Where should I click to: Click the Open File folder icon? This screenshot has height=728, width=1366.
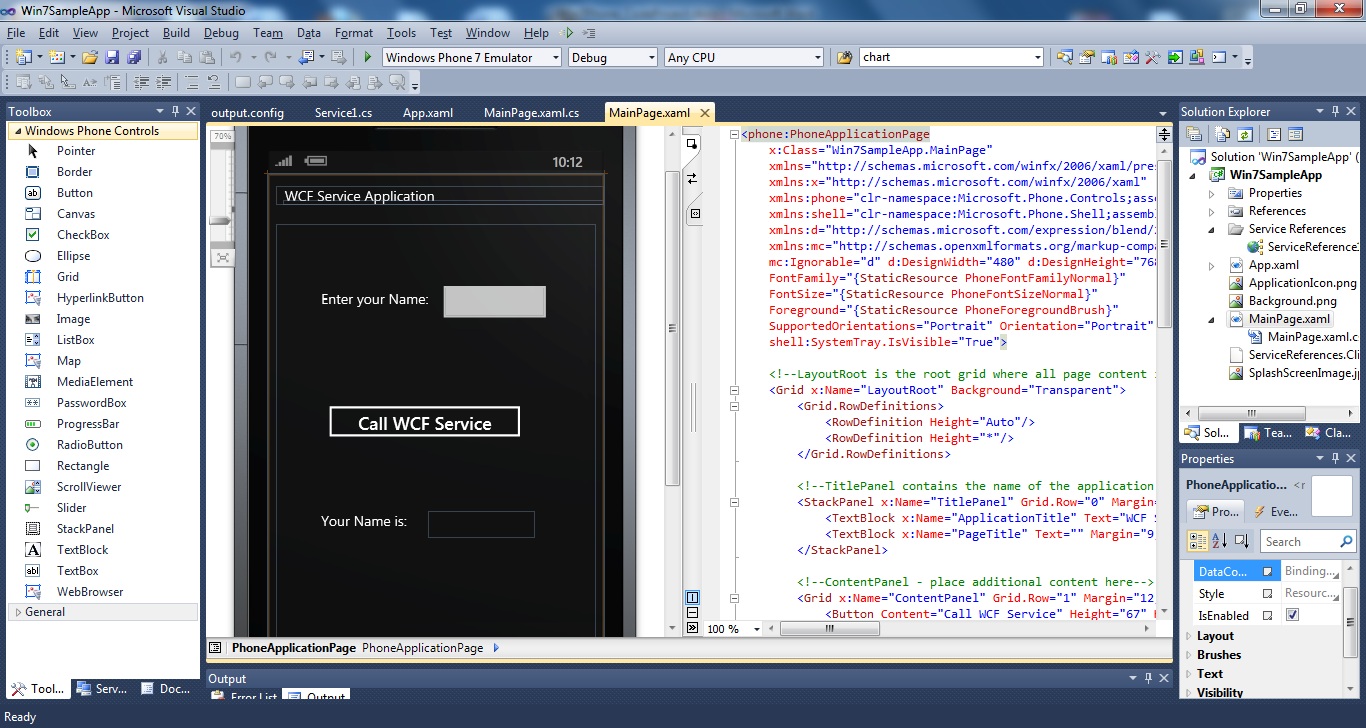pyautogui.click(x=90, y=57)
